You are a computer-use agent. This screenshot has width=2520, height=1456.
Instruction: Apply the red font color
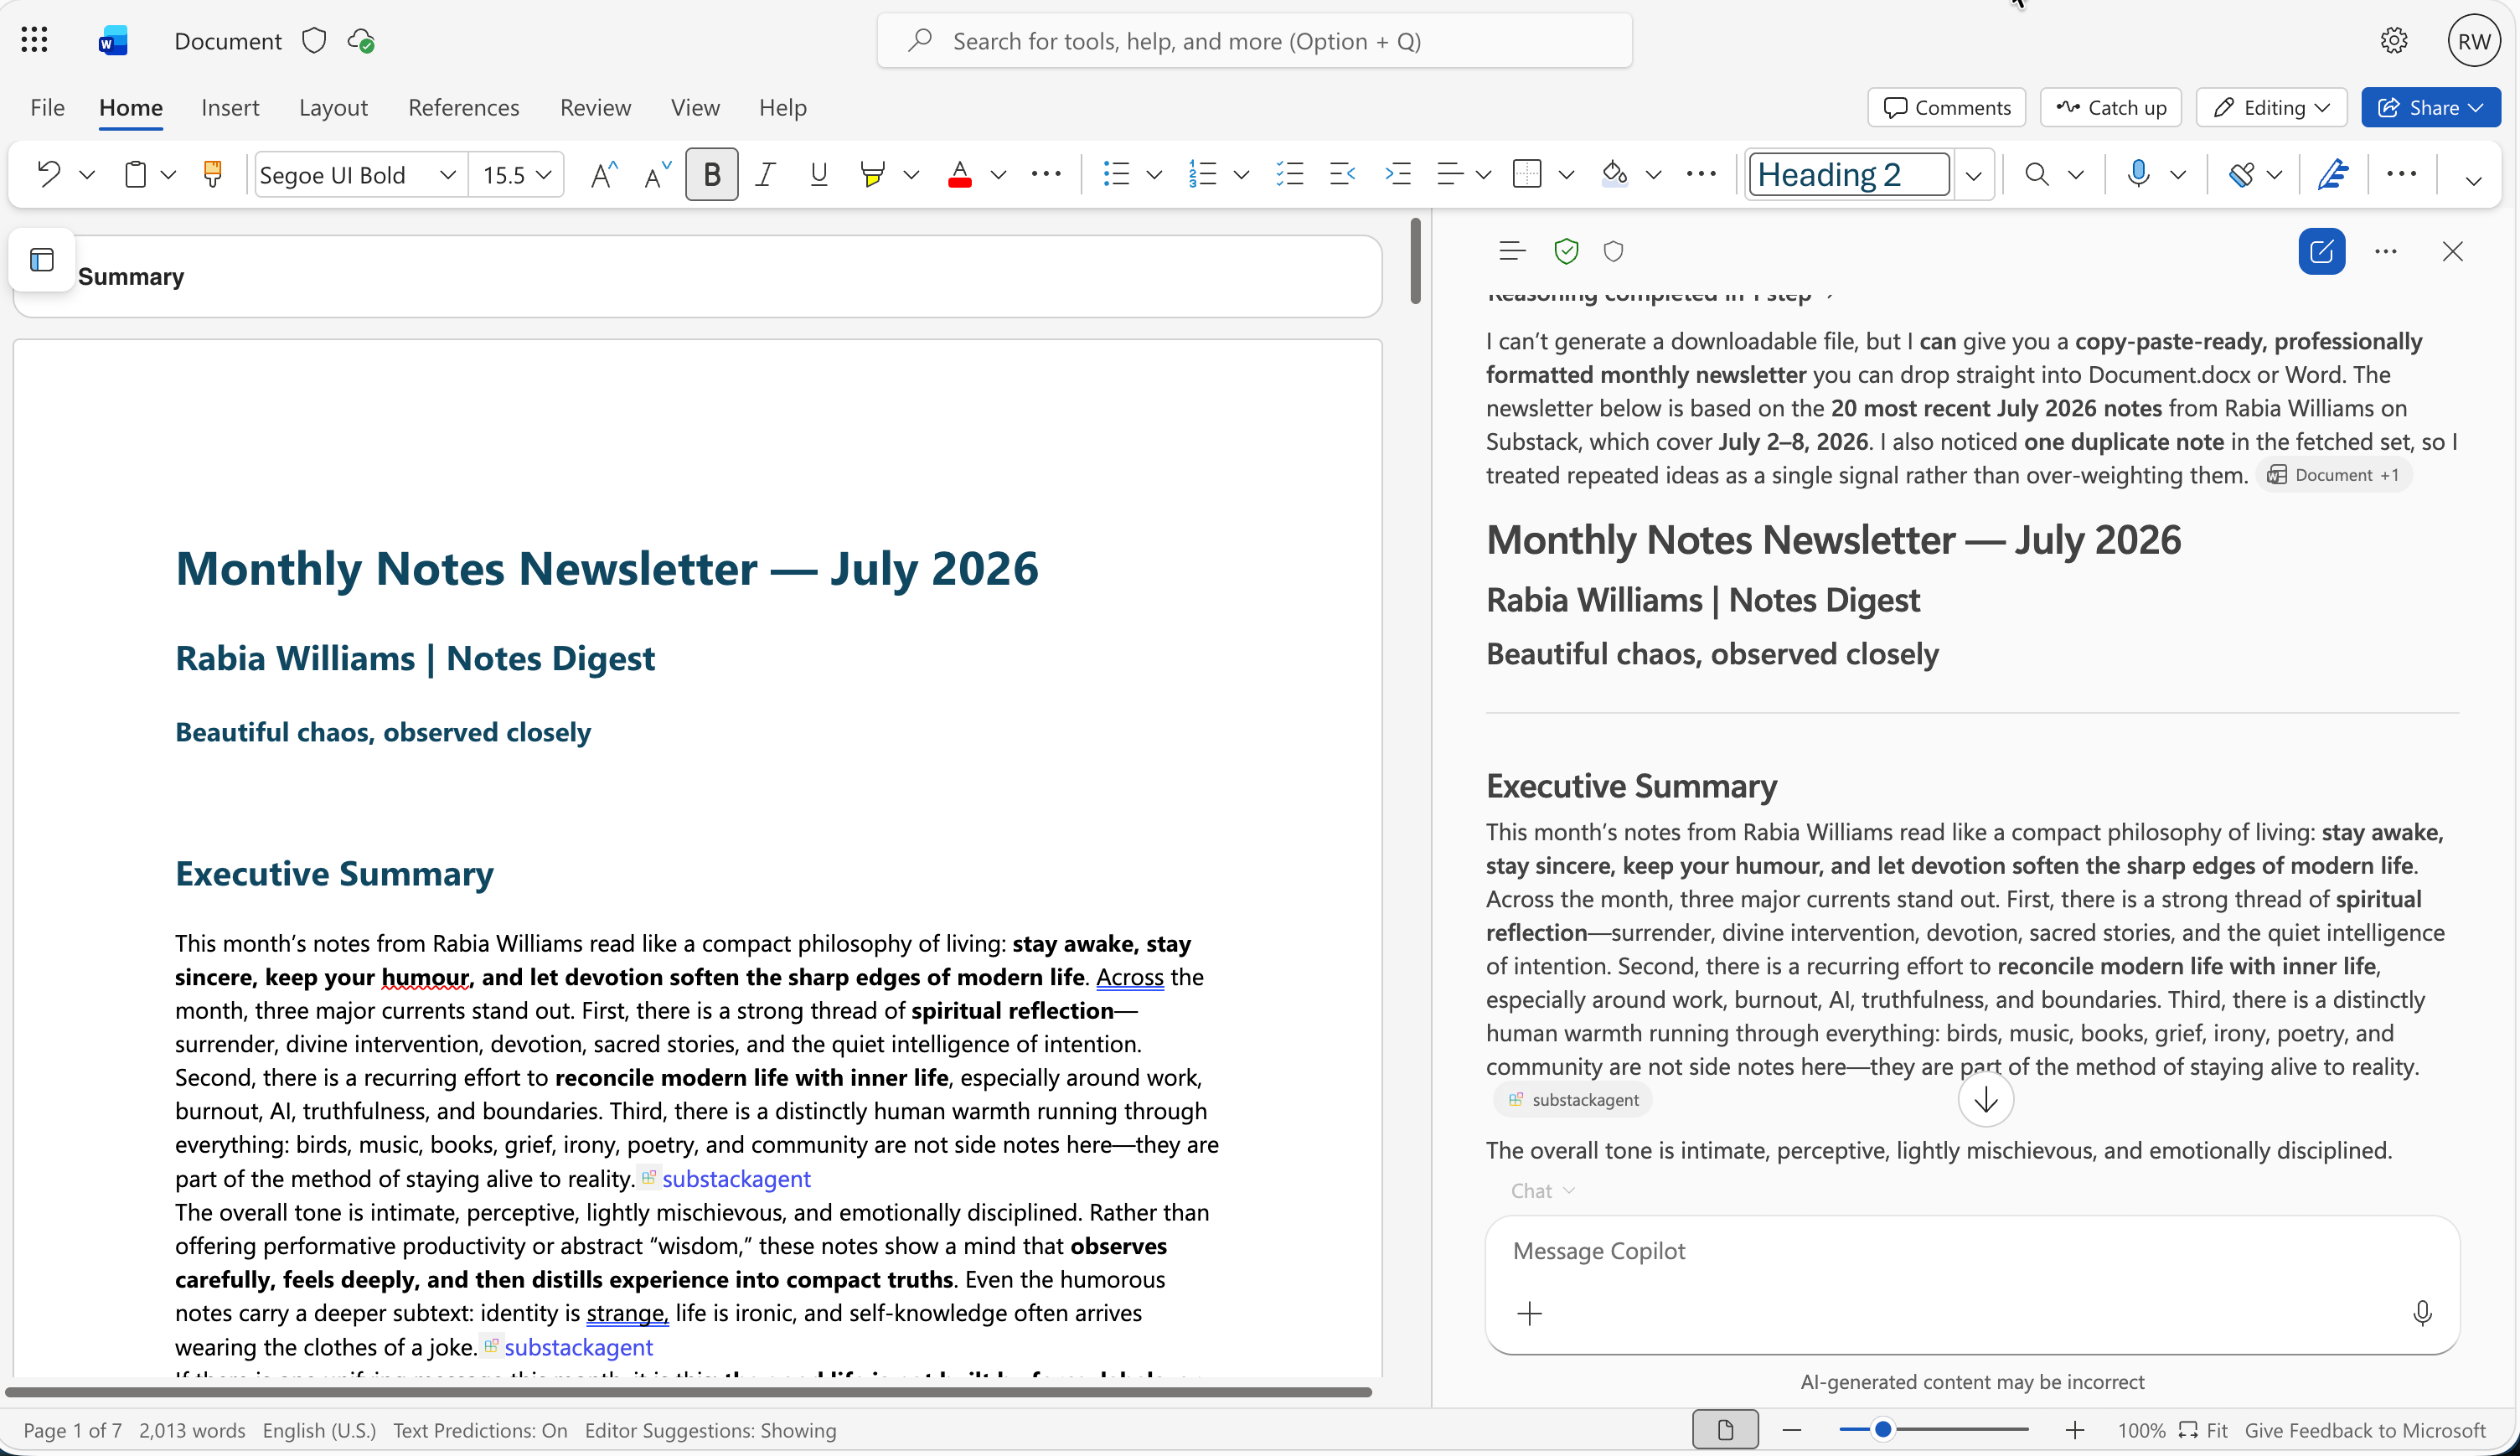click(959, 175)
